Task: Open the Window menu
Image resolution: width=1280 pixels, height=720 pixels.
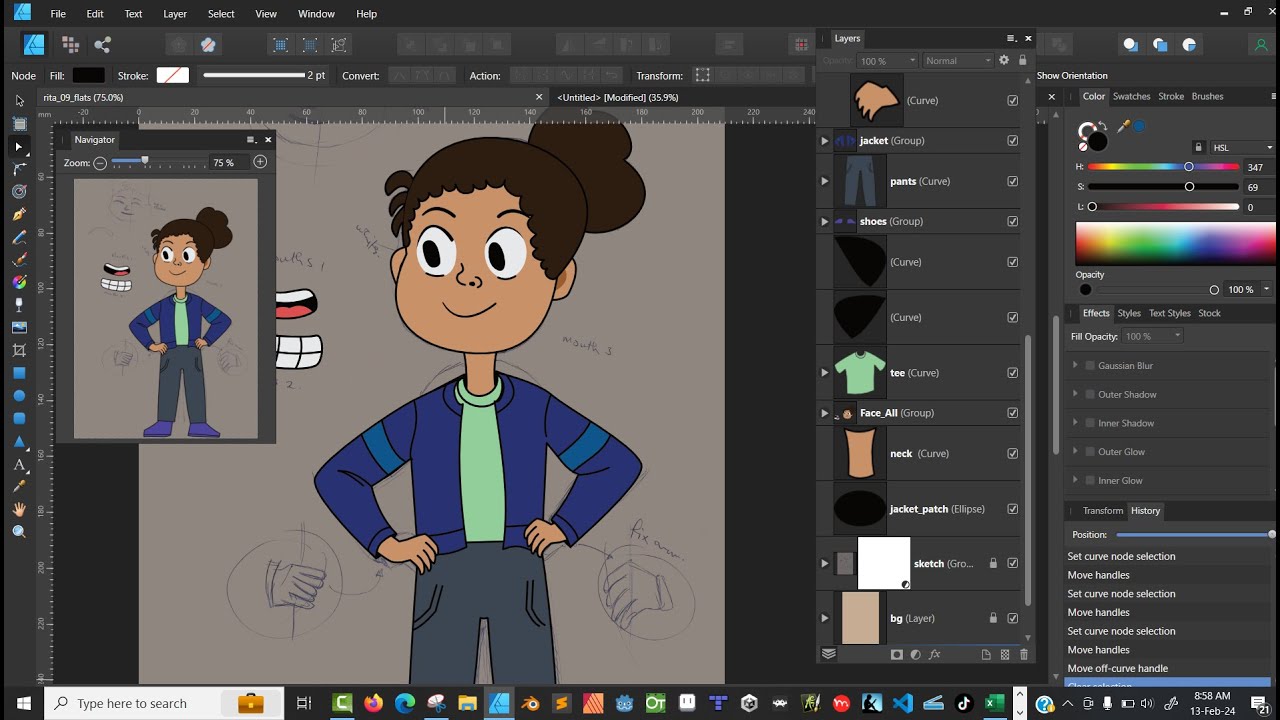Action: (x=316, y=14)
